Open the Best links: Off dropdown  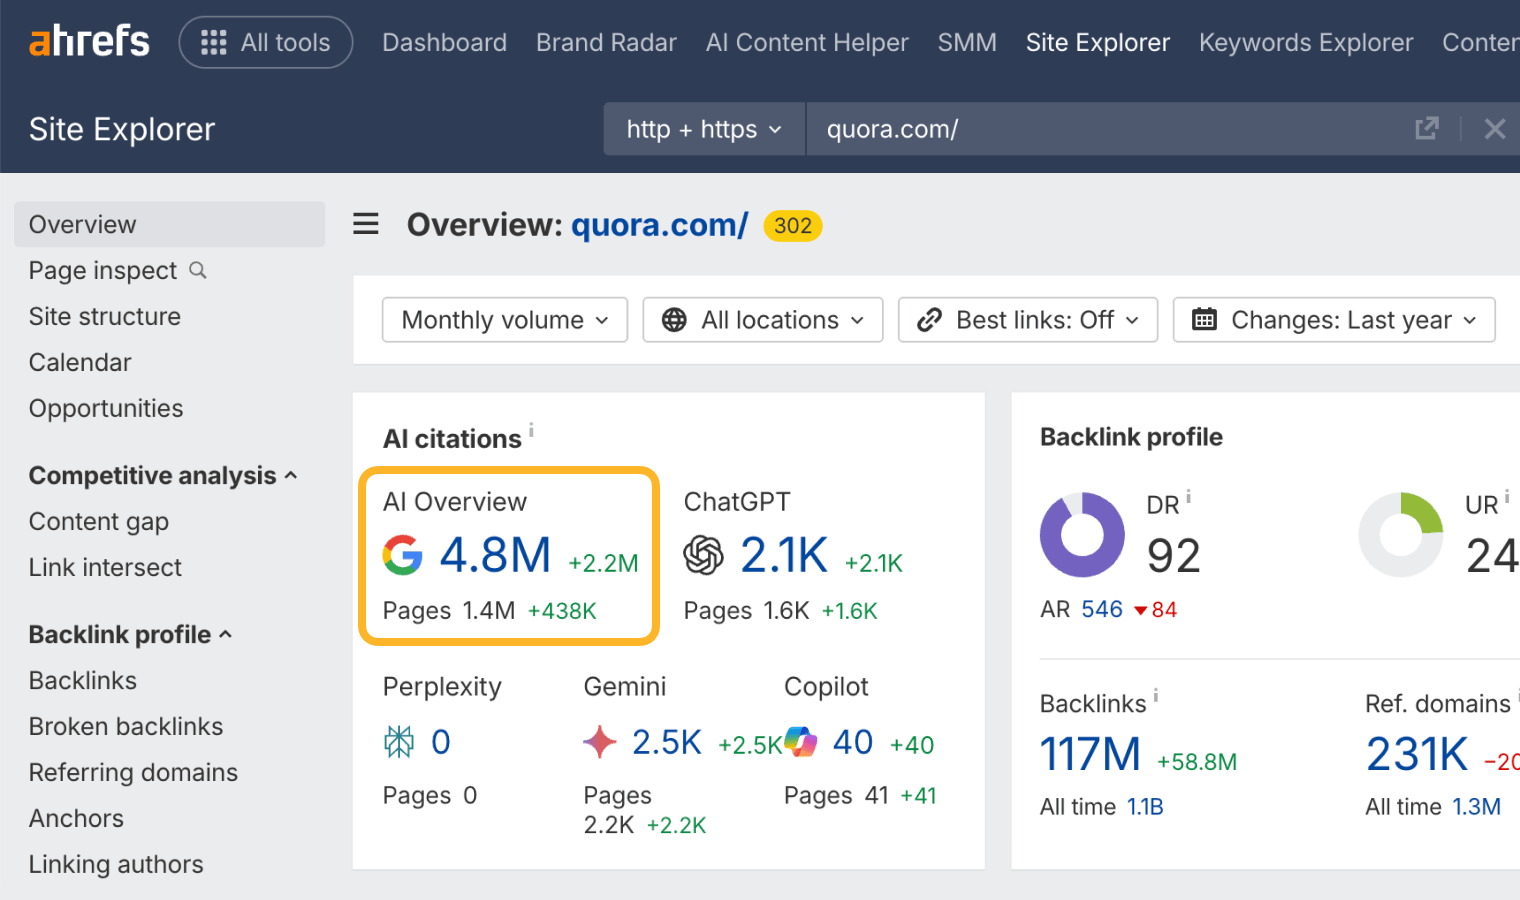1028,320
